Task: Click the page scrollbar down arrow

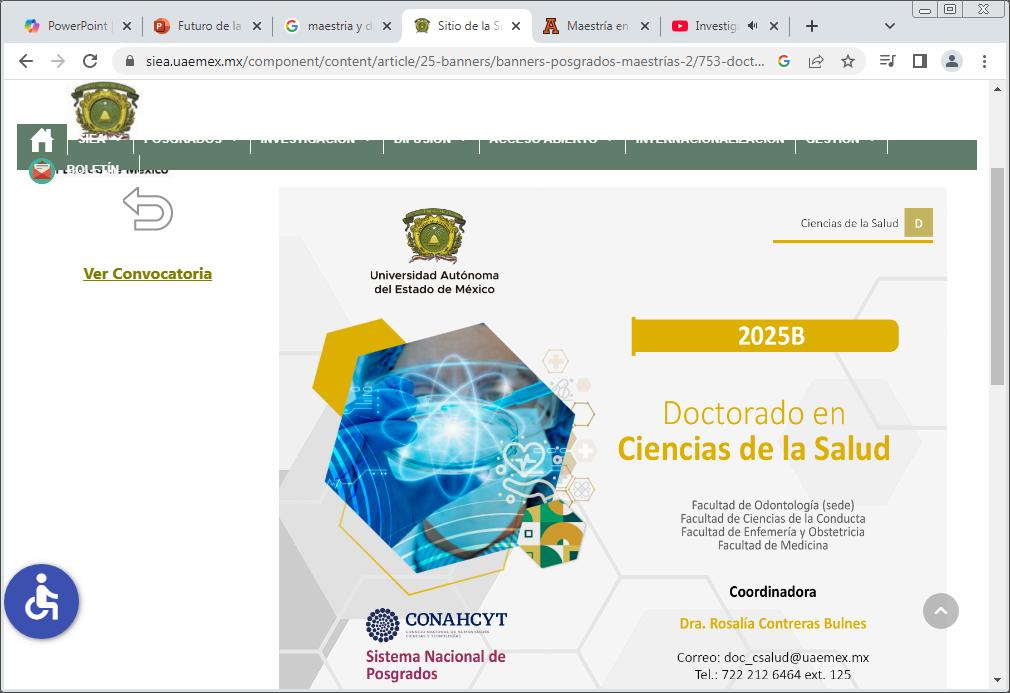Action: tap(998, 680)
